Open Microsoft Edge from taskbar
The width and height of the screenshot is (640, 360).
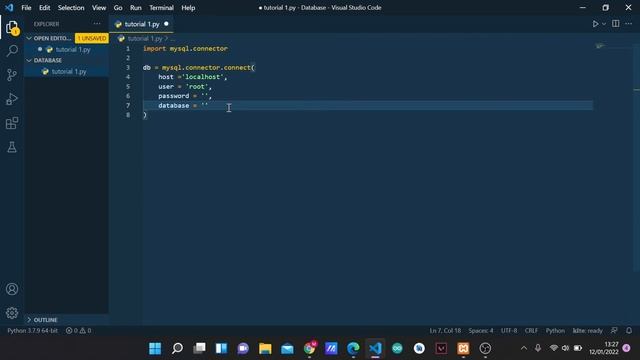353,348
